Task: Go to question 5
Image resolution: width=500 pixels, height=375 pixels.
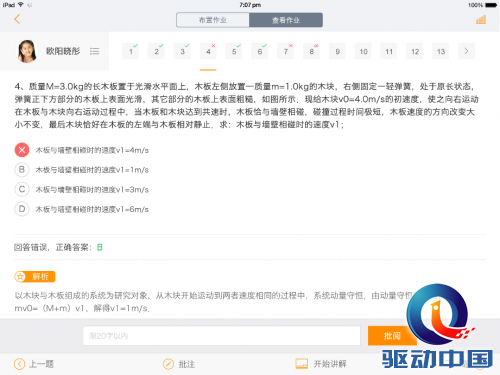Action: pos(234,51)
